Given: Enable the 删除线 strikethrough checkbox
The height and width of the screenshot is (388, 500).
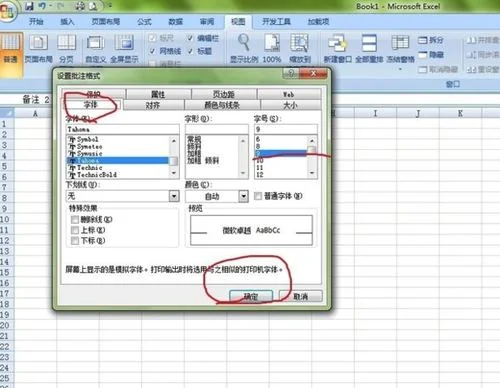Looking at the screenshot, I should pyautogui.click(x=75, y=219).
